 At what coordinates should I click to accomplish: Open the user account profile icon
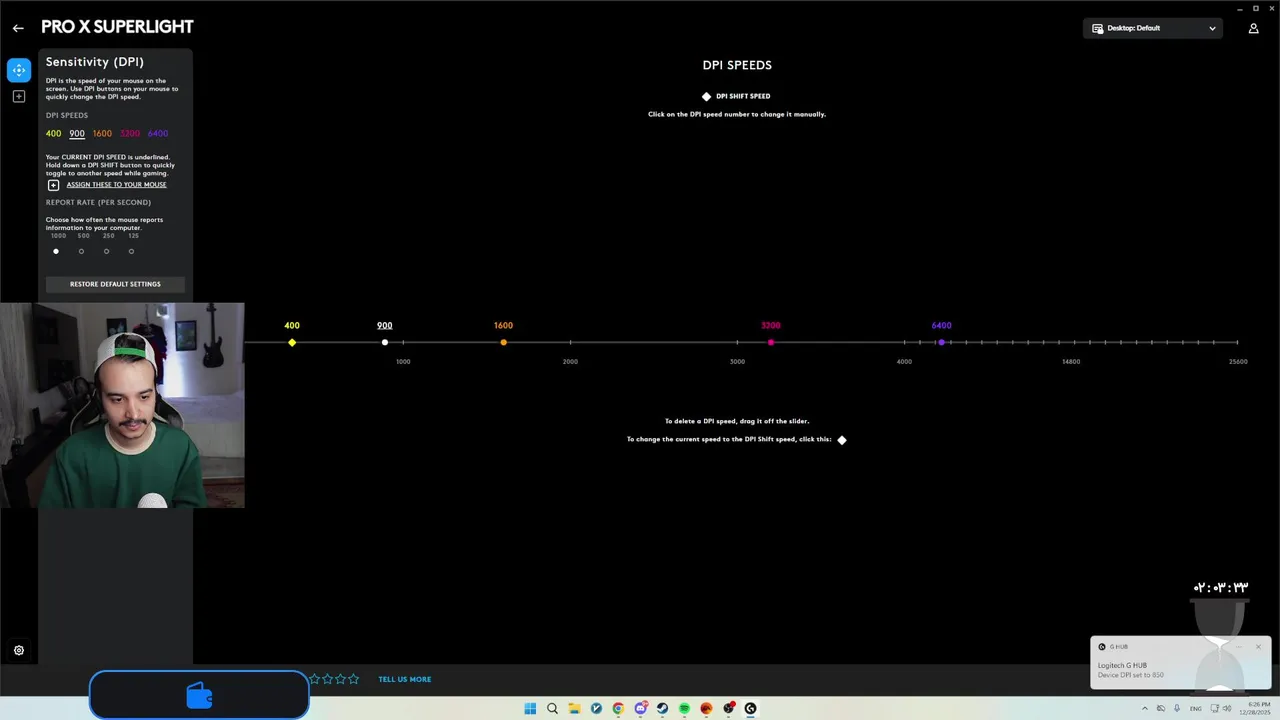pos(1253,28)
